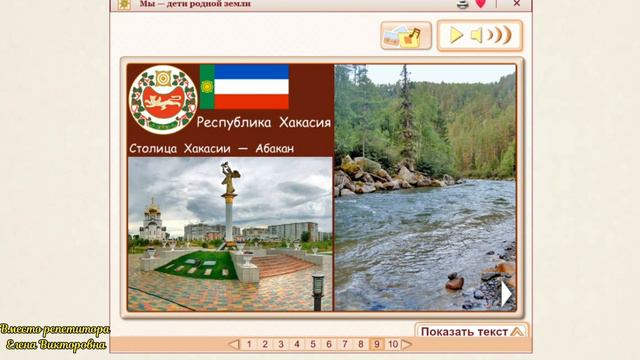Go to next page arrow
Viewport: 640px width, 360px height.
pyautogui.click(x=407, y=344)
